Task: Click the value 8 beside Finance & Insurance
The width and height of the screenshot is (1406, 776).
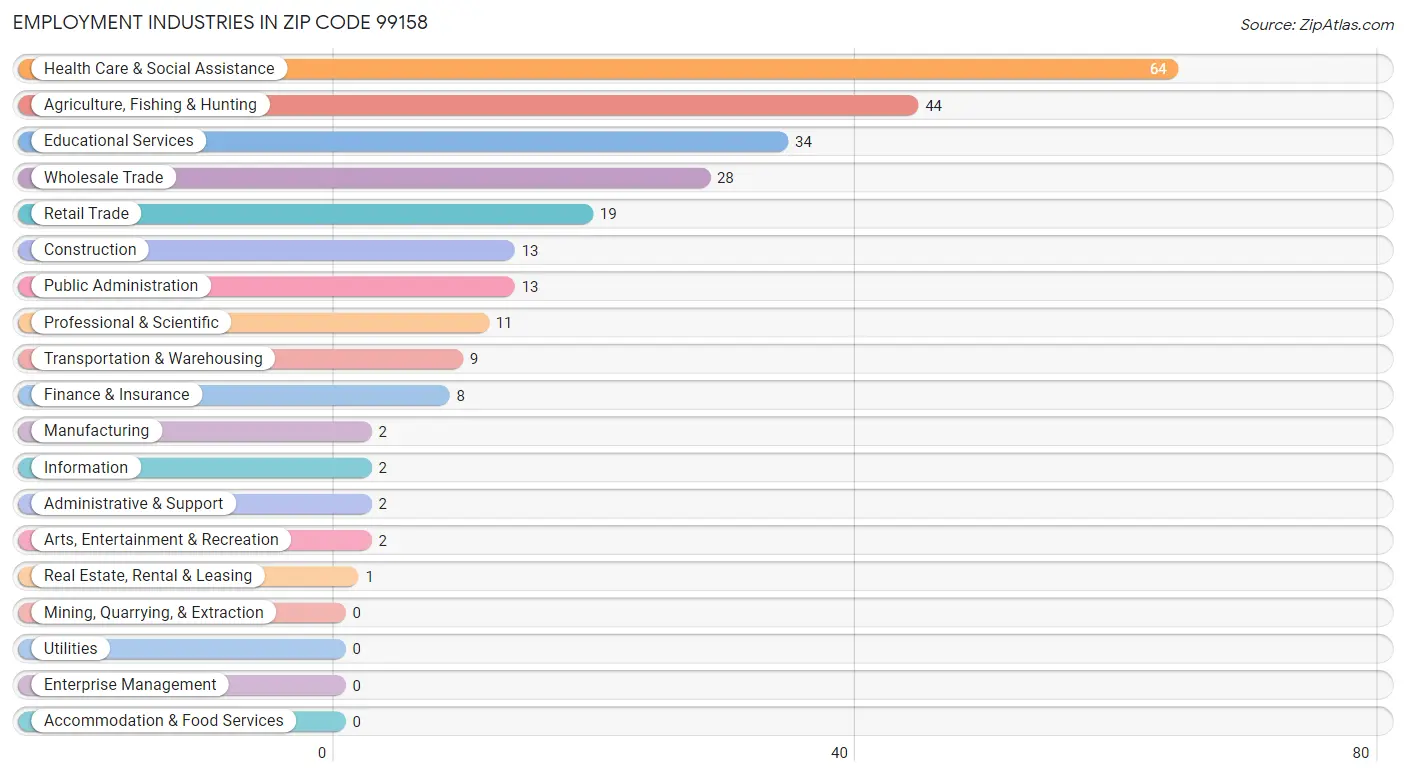Action: (461, 396)
